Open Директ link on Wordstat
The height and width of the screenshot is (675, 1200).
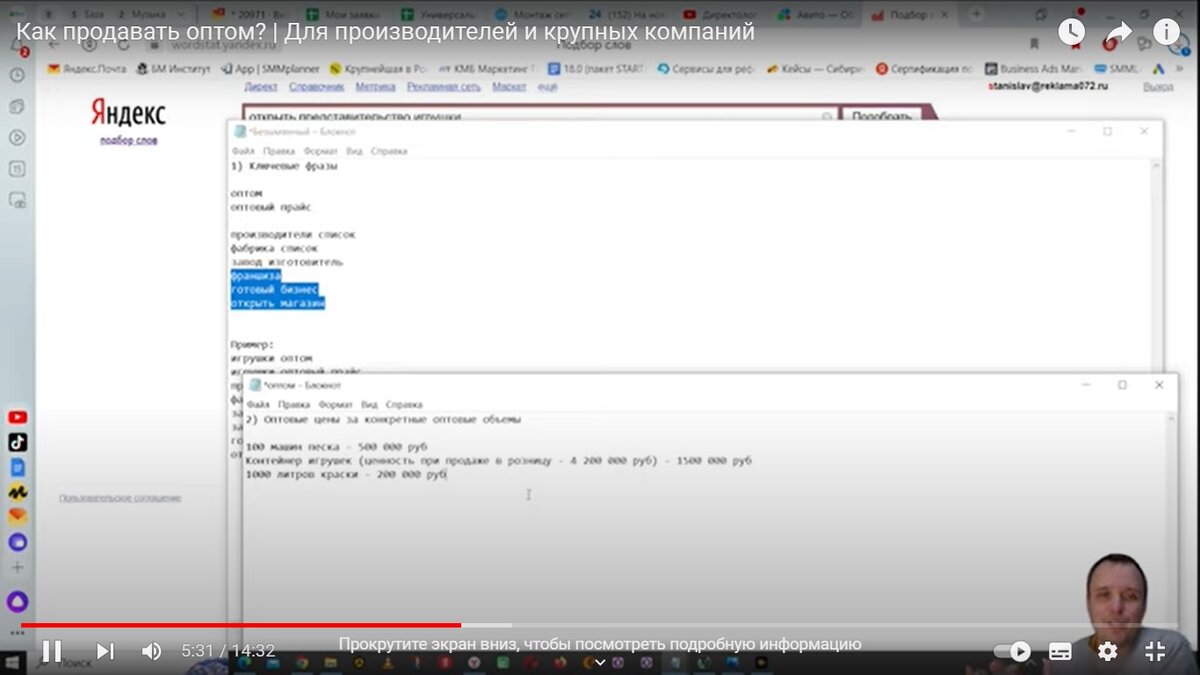(261, 87)
